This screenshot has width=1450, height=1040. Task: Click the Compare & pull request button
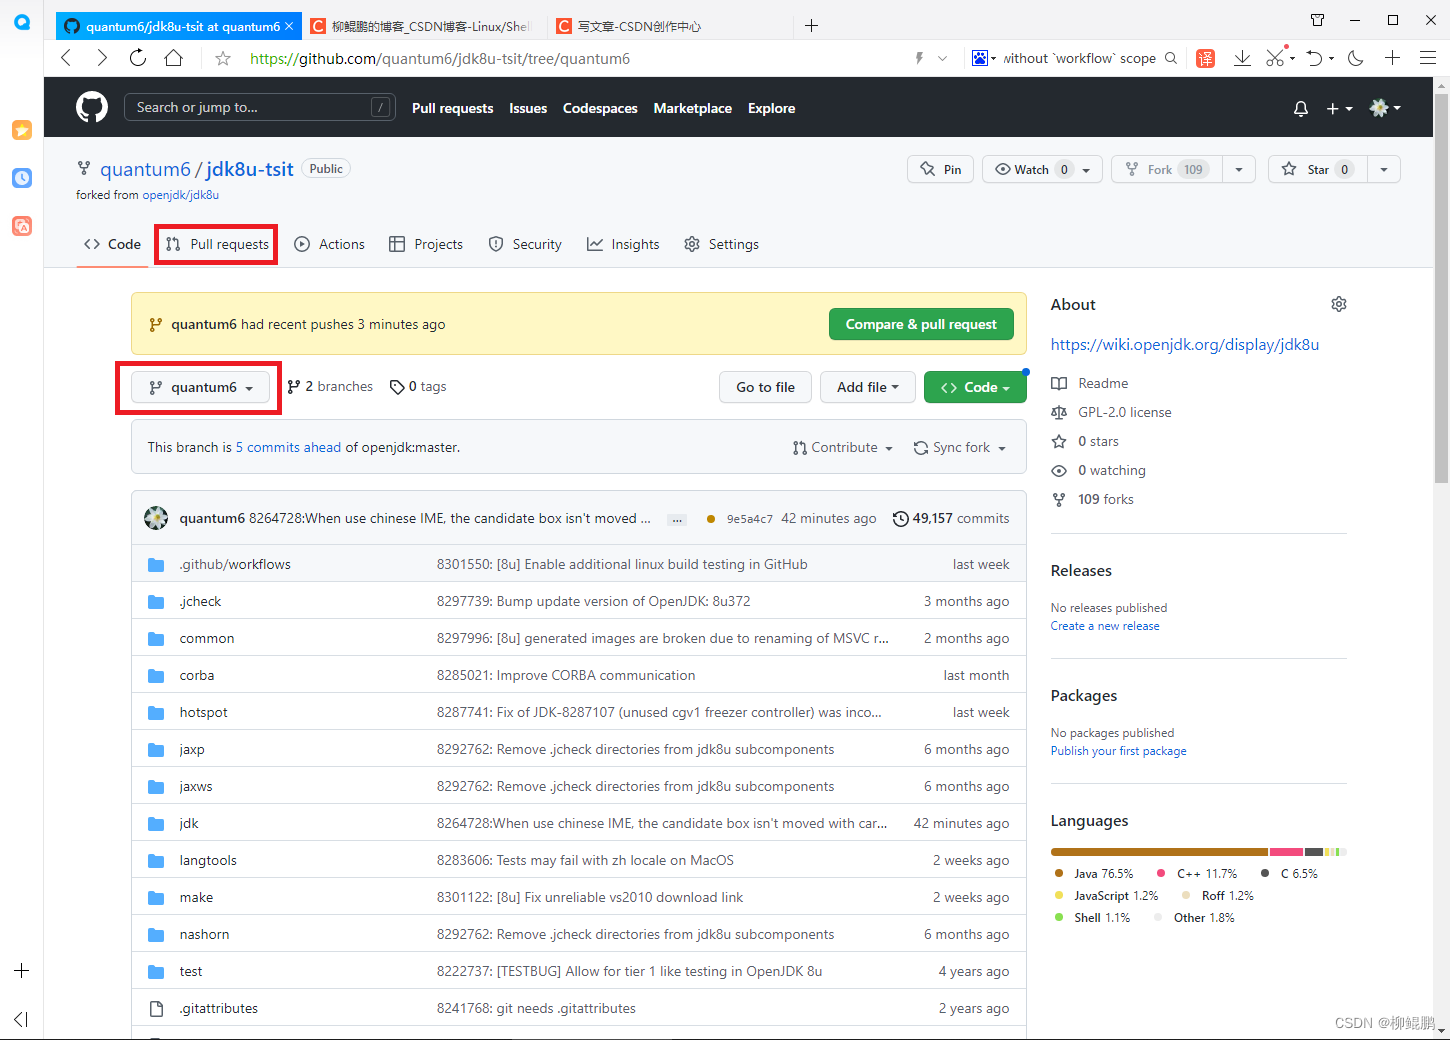click(x=921, y=324)
